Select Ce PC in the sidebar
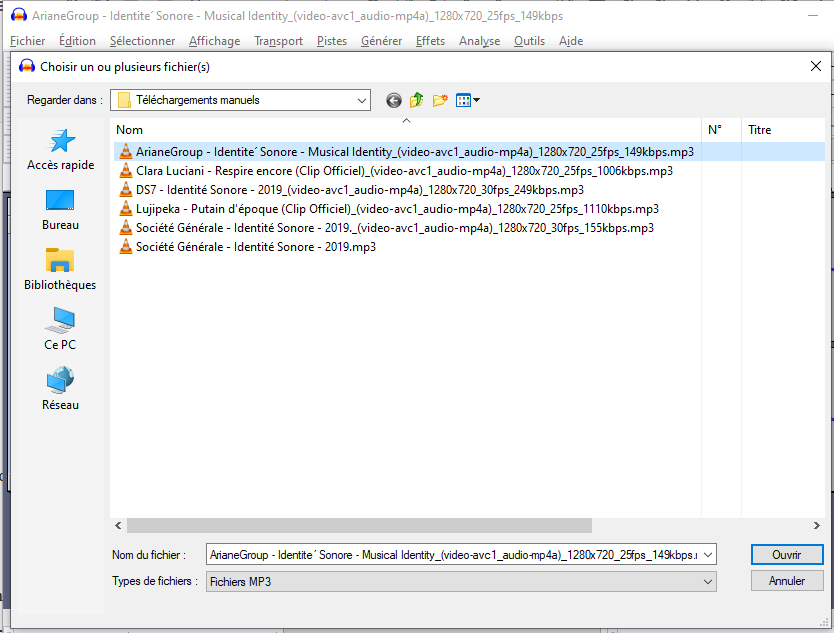Viewport: 834px width, 633px height. click(x=60, y=329)
